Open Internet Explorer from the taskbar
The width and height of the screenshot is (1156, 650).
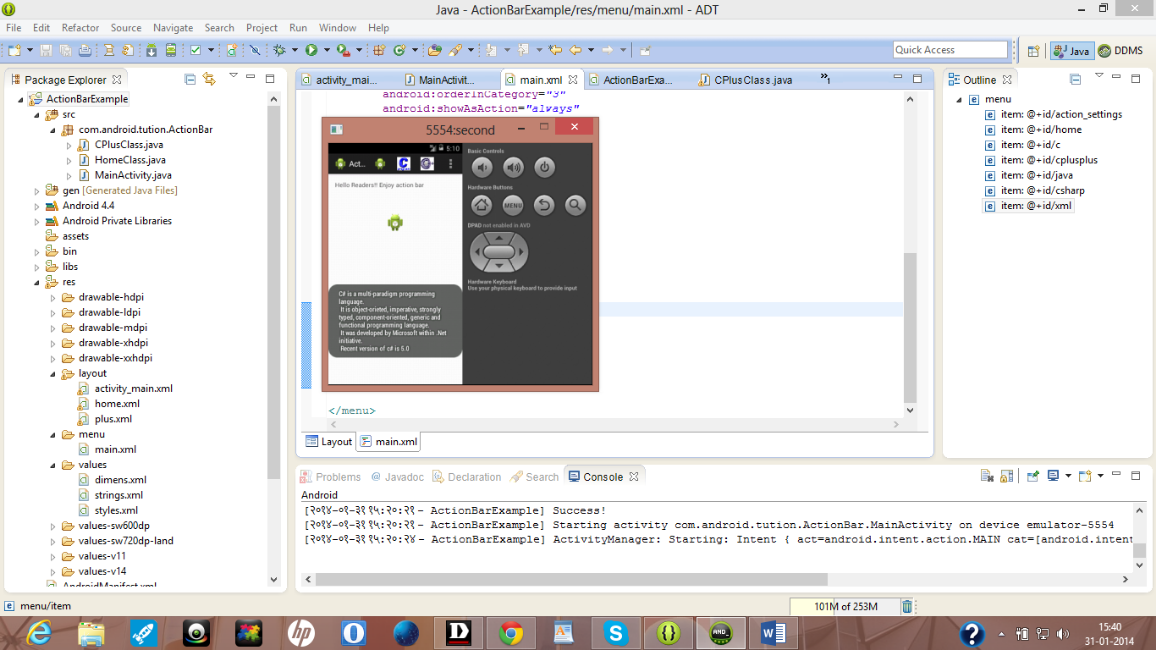(x=38, y=633)
